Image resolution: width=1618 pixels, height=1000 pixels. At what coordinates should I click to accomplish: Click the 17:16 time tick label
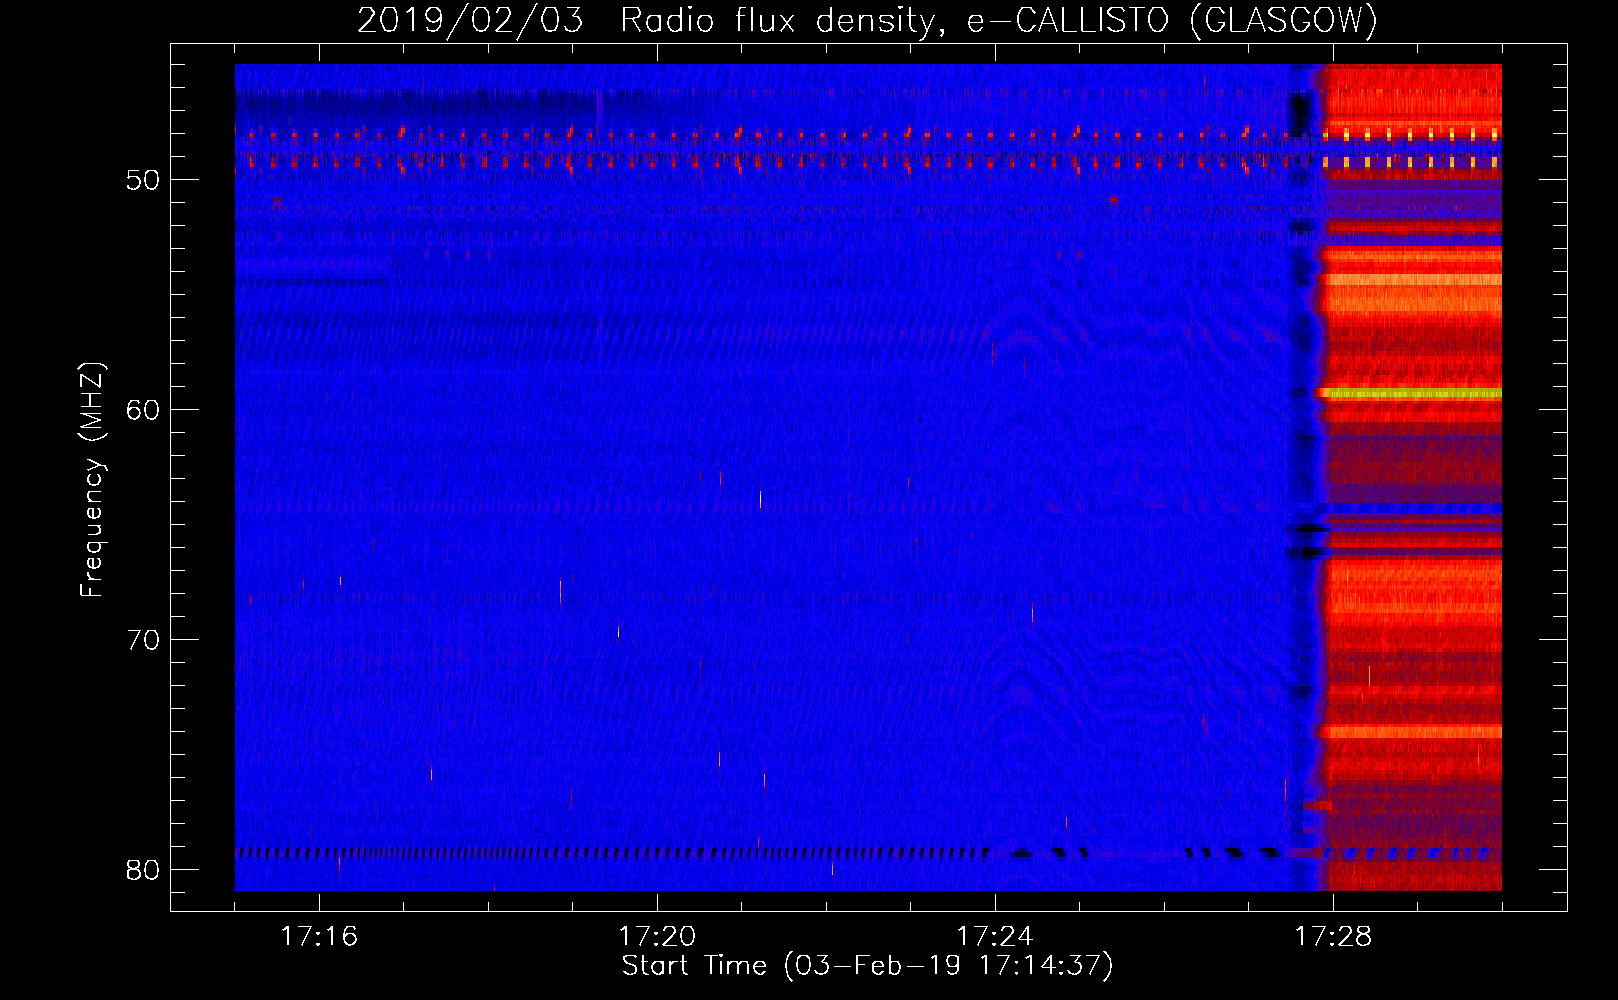[319, 936]
